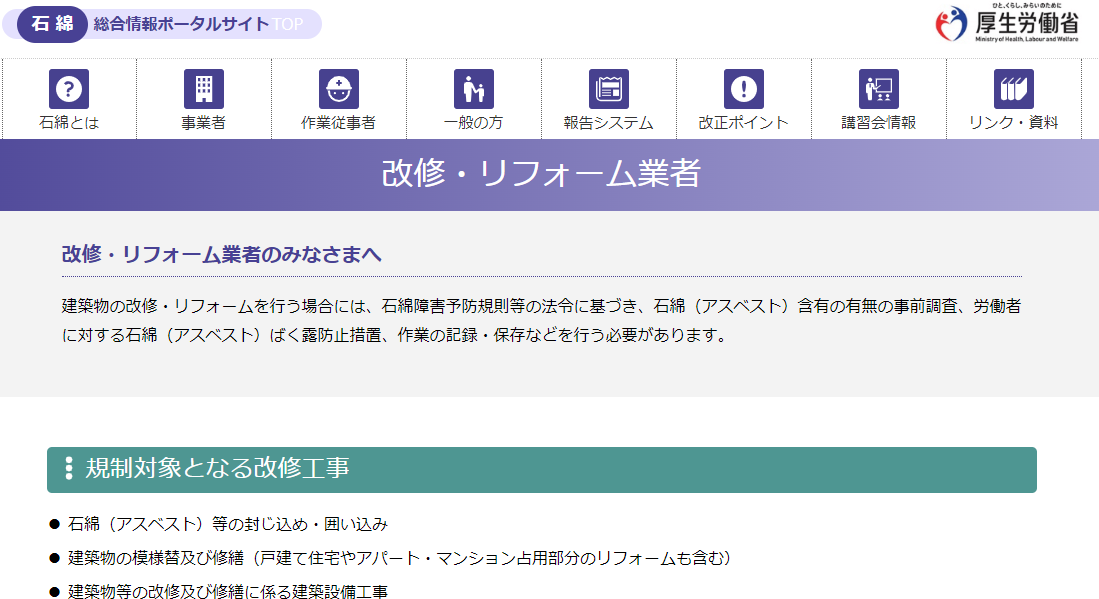Viewport: 1099px width, 599px height.
Task: Click the helmet worker icon for 作業従事者
Action: 339,89
